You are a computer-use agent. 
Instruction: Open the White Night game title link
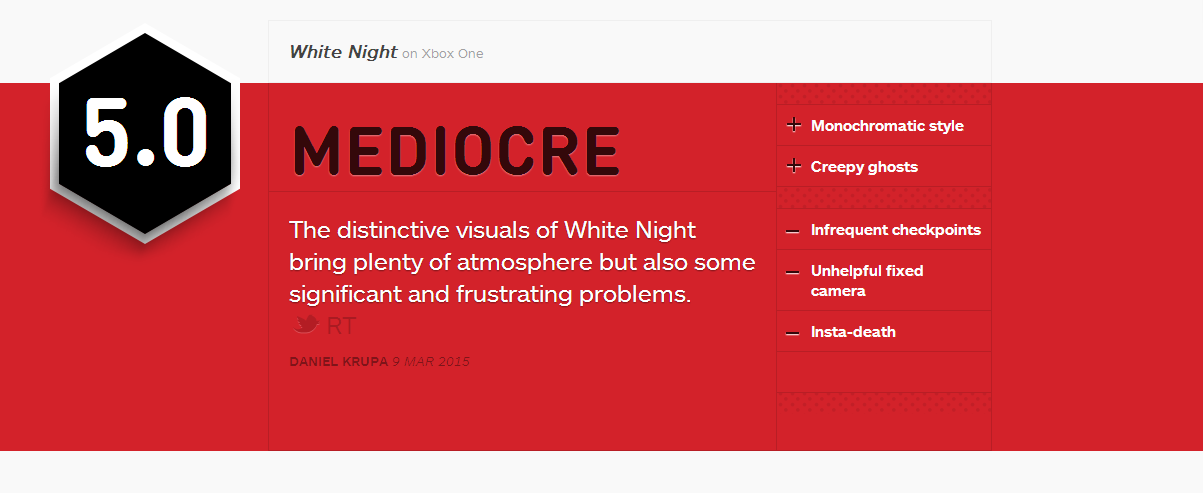click(x=343, y=52)
